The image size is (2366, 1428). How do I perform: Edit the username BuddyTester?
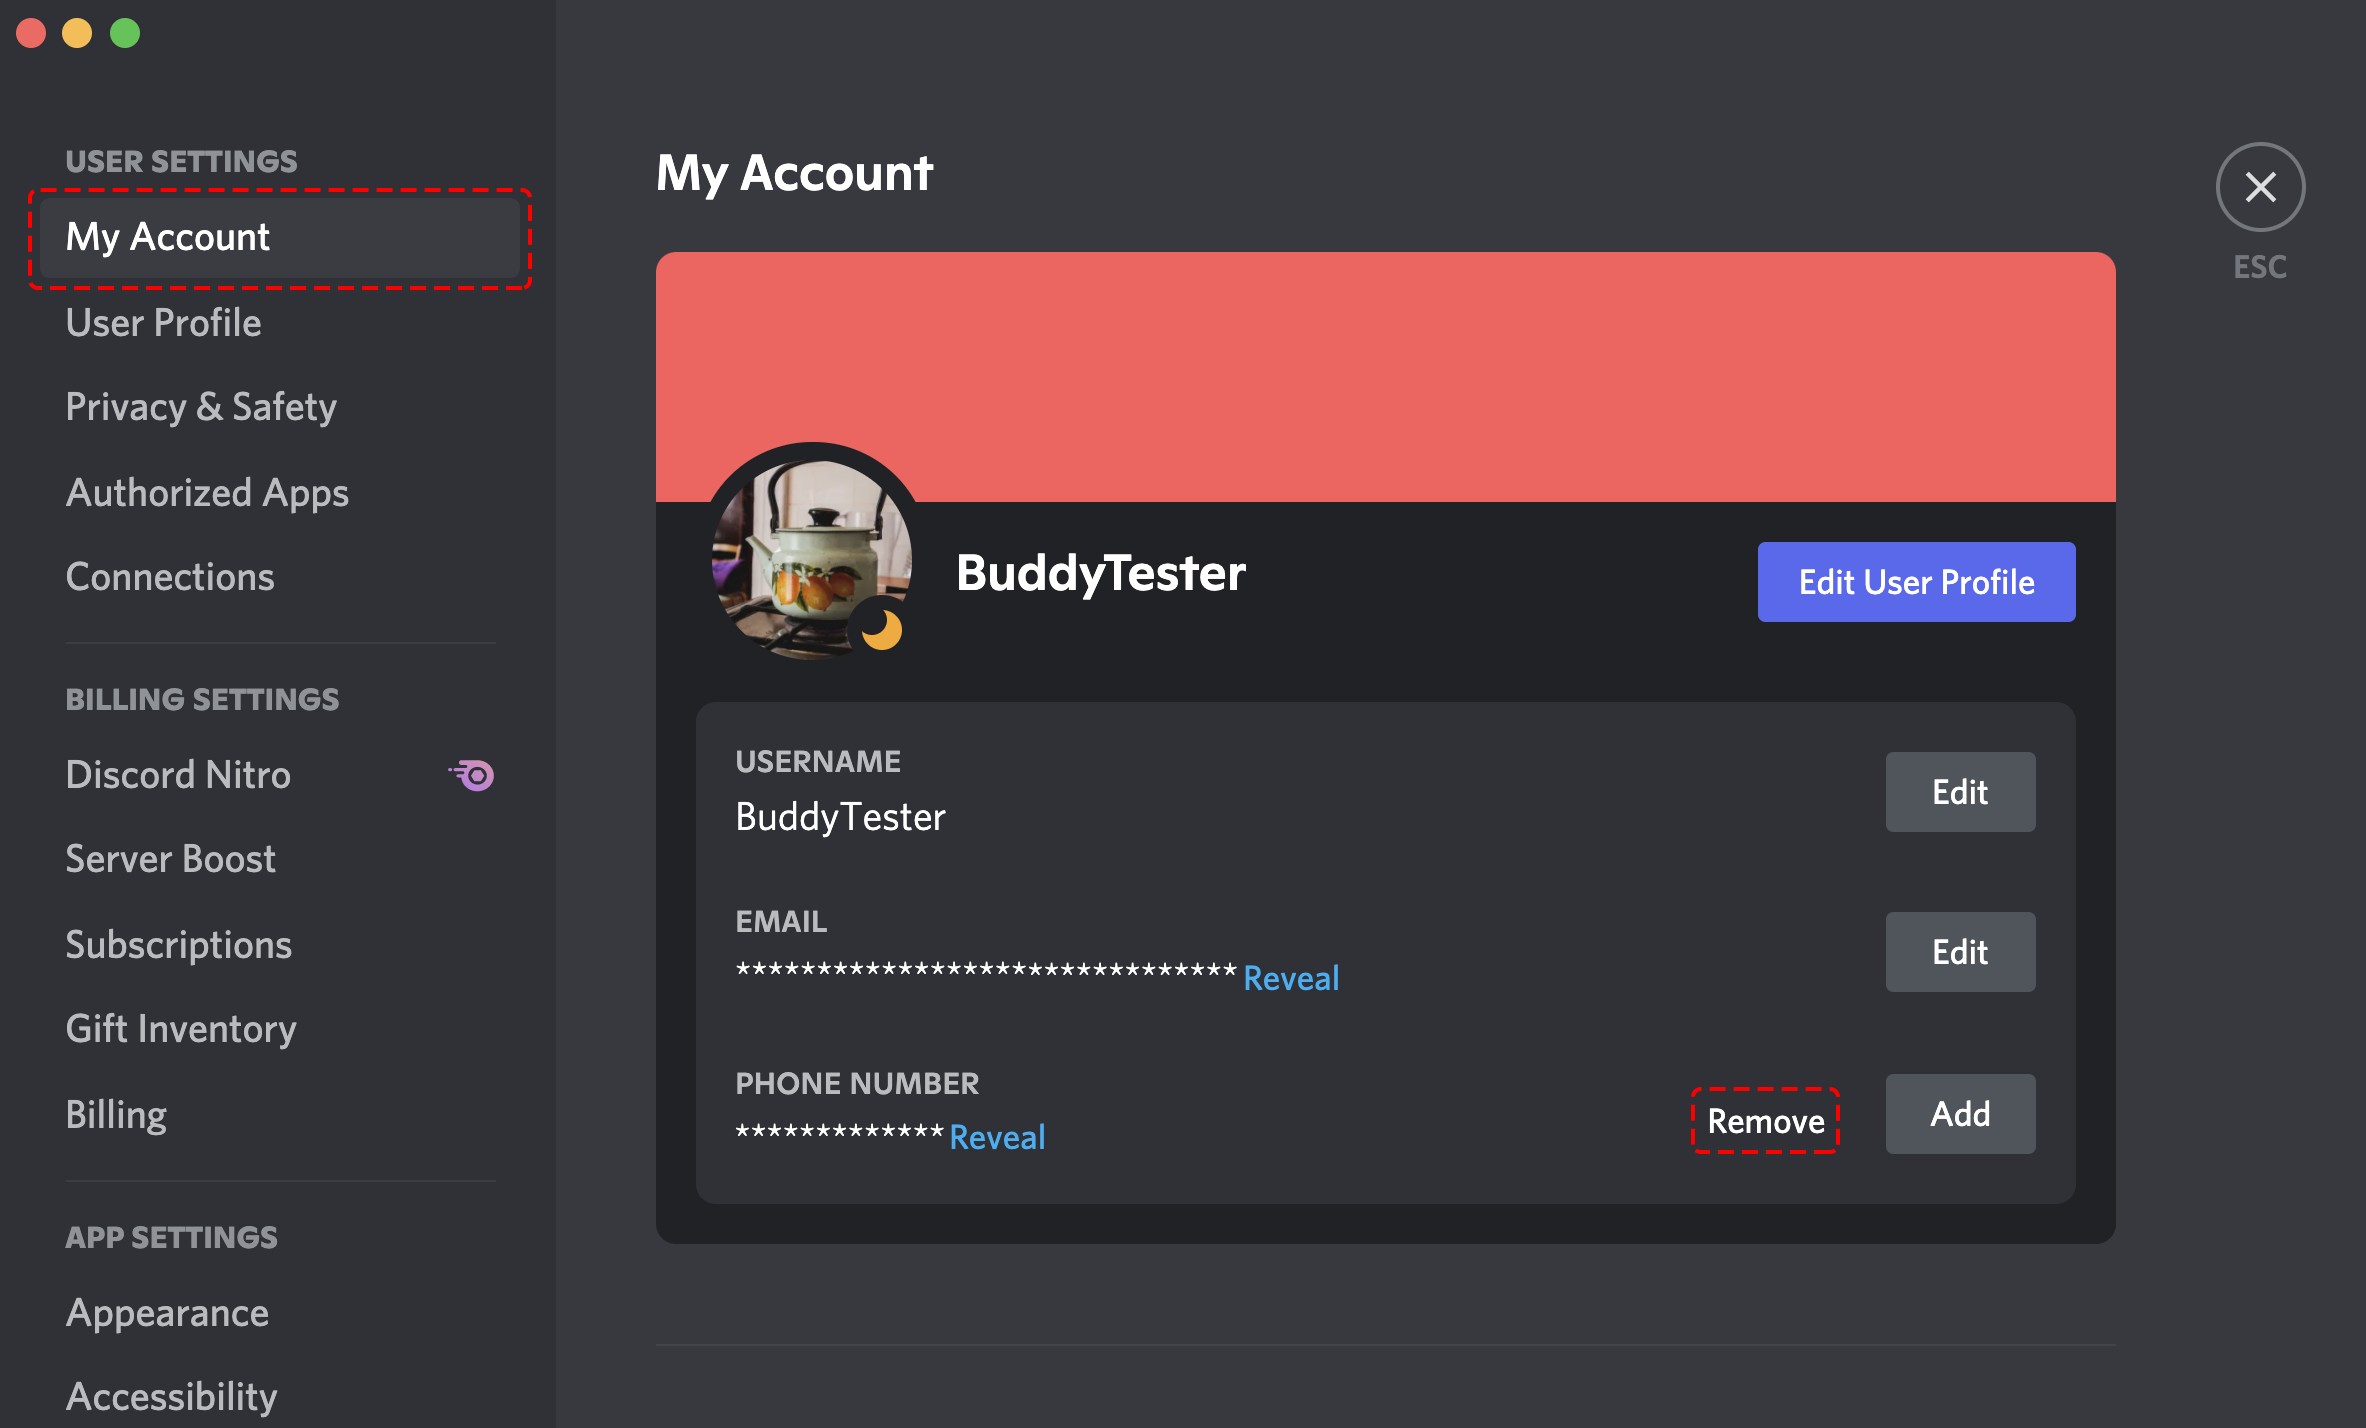pos(1959,791)
